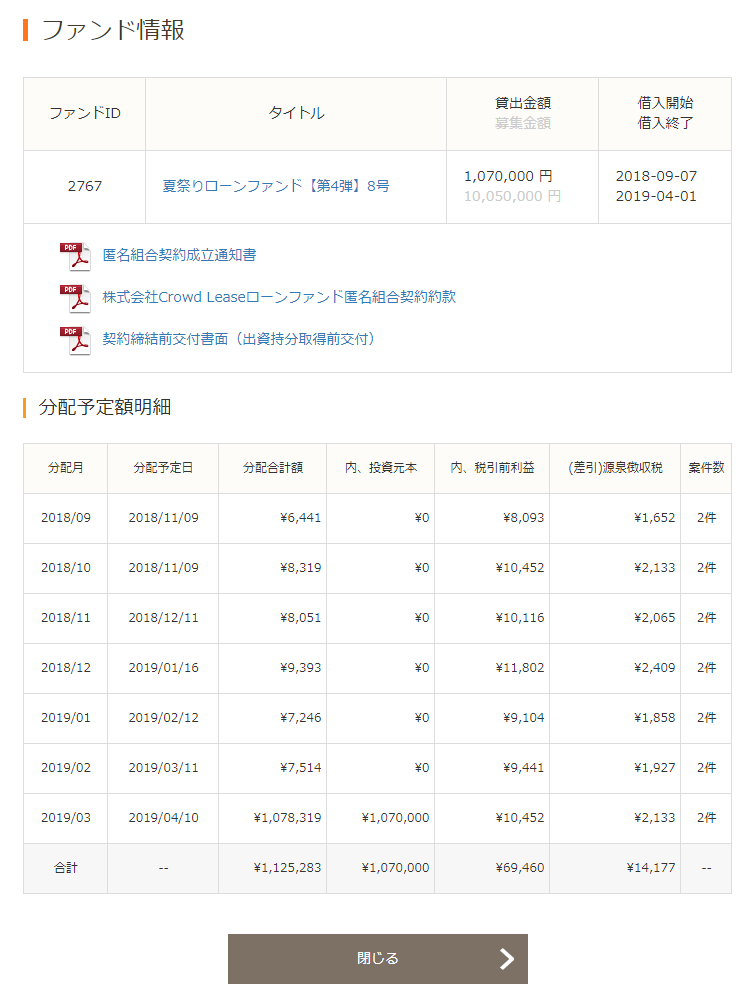Click the ¥8,051 distribution total

pos(300,618)
